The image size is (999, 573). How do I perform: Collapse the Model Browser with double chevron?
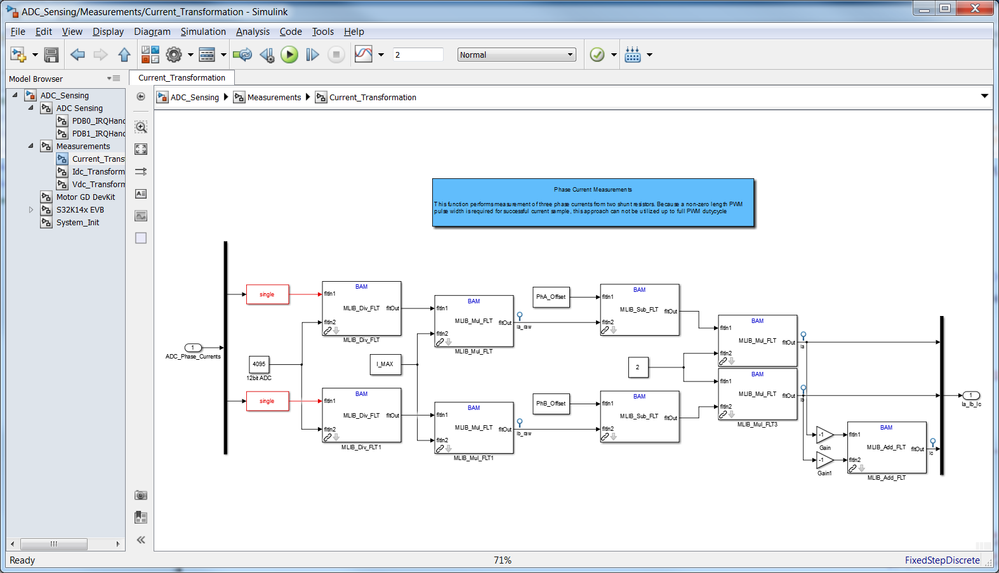(141, 540)
